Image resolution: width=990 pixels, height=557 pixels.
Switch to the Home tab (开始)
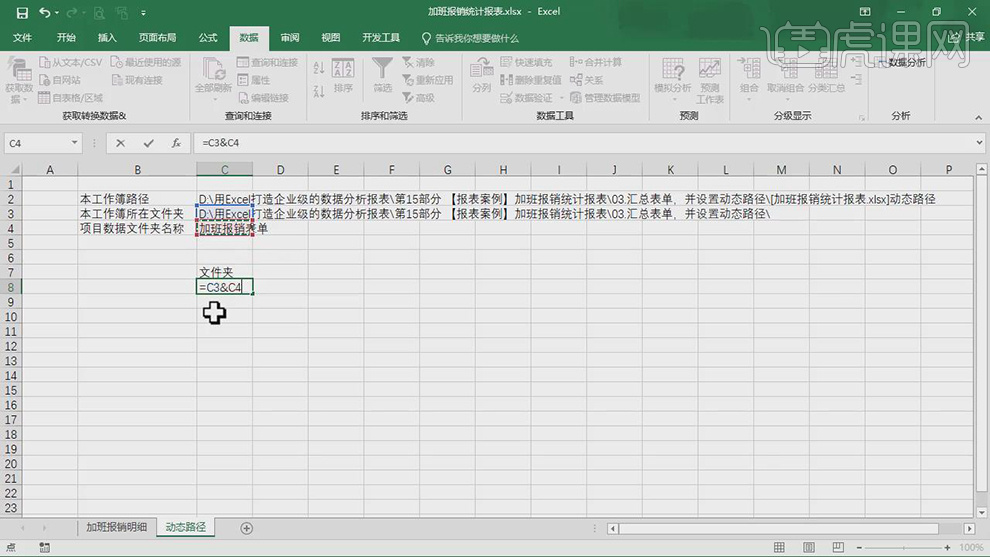(x=66, y=38)
